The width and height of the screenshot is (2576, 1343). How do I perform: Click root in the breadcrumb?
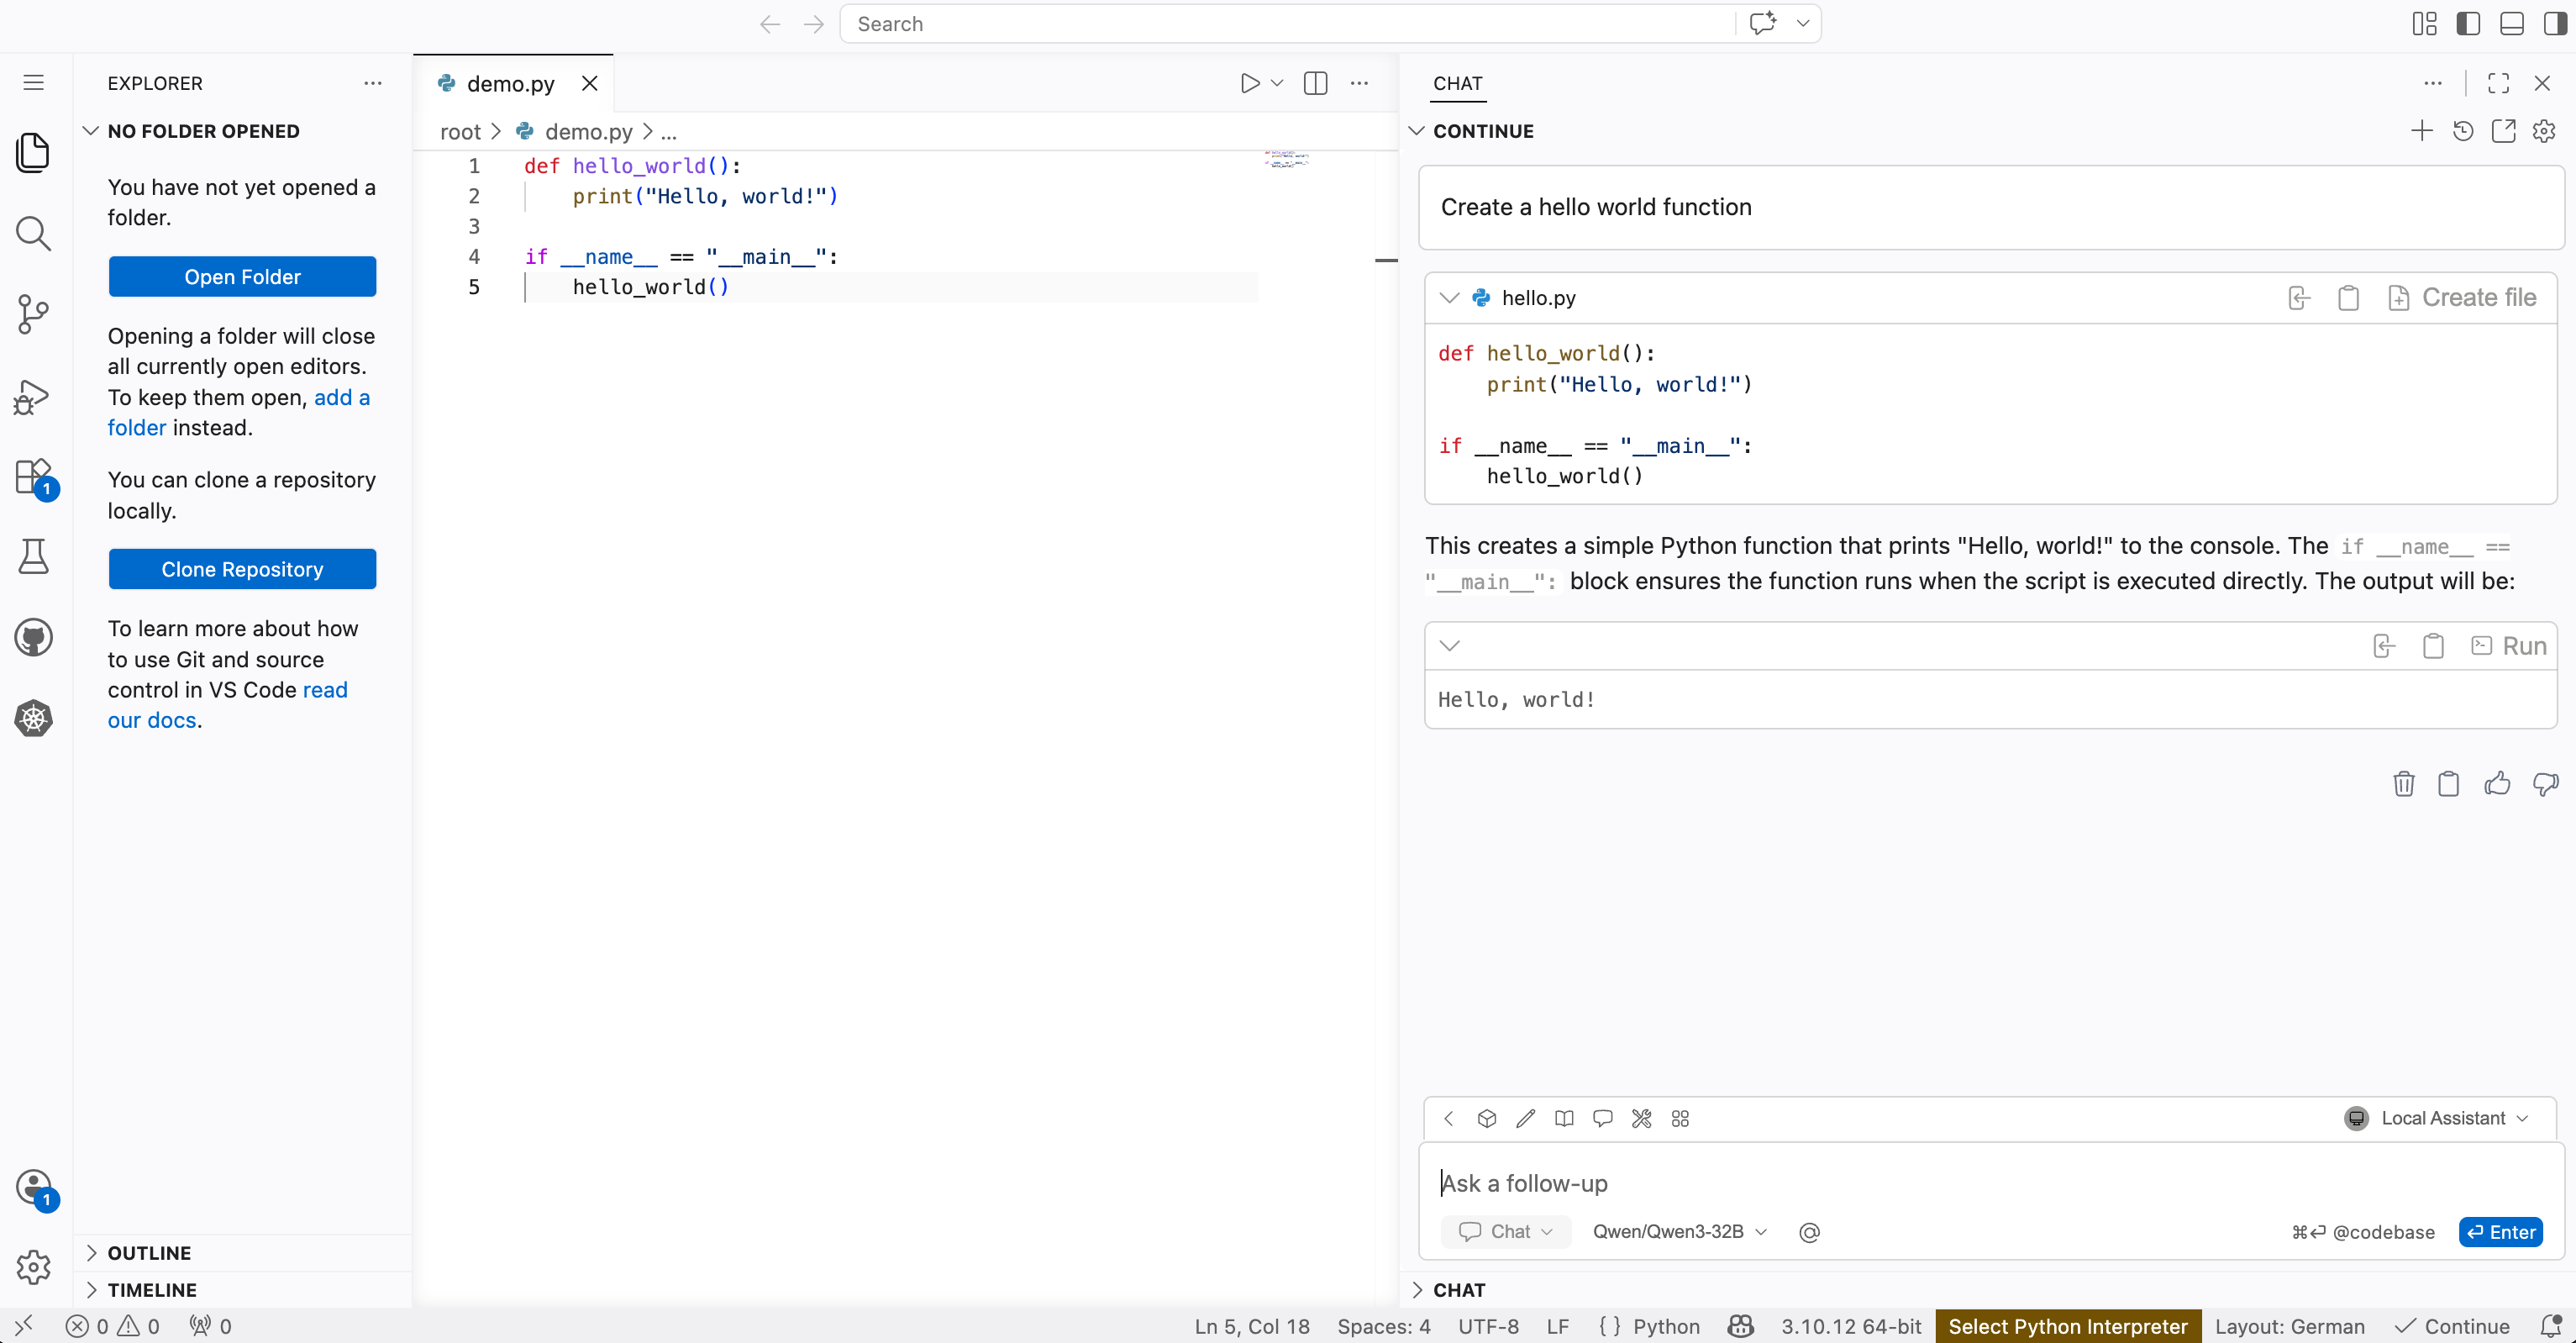(x=460, y=132)
